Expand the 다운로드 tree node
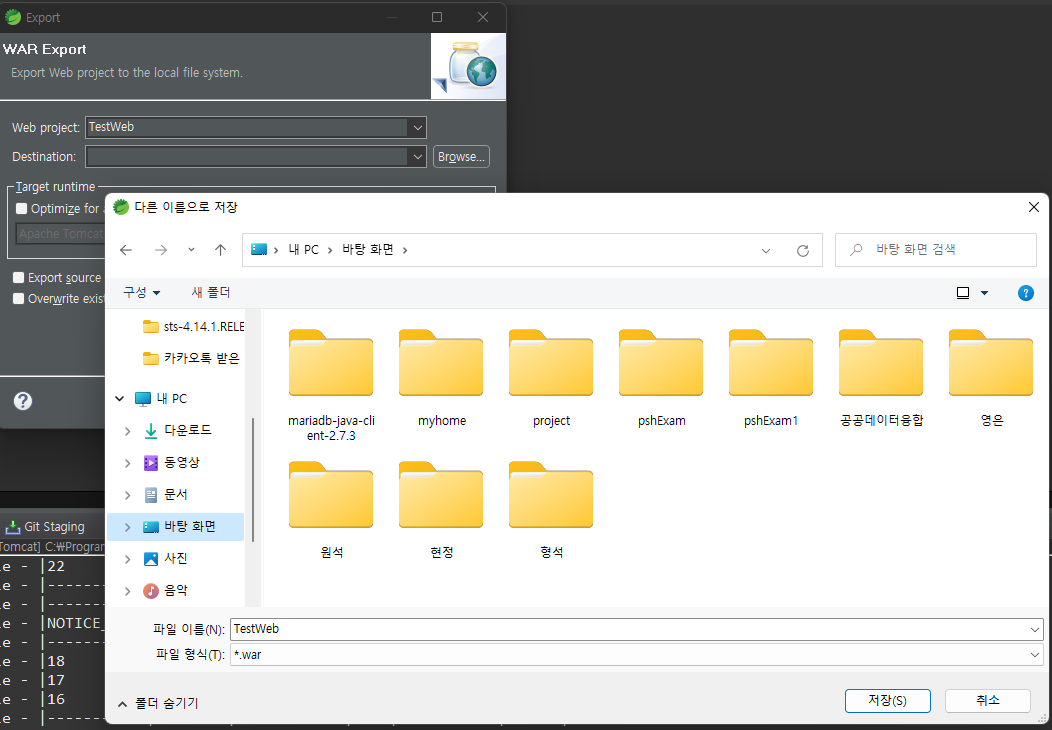Screen dimensions: 1052x730 (127, 431)
